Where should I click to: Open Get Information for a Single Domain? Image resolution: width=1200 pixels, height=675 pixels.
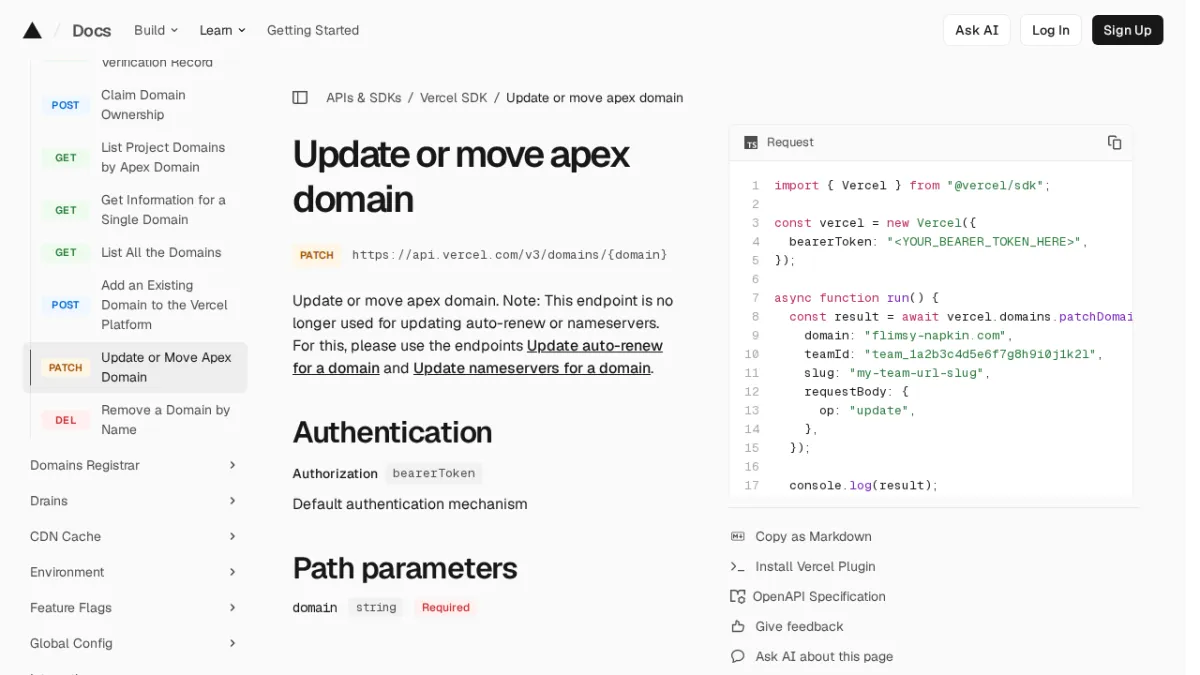[163, 210]
